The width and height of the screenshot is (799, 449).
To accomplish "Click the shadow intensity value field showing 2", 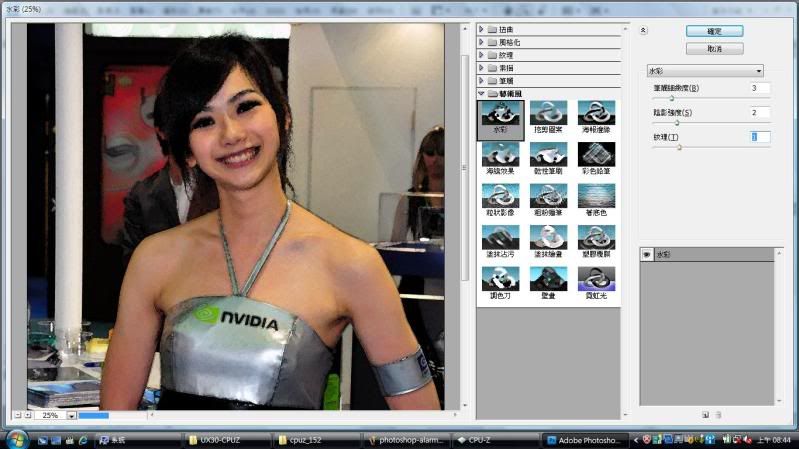I will [759, 113].
